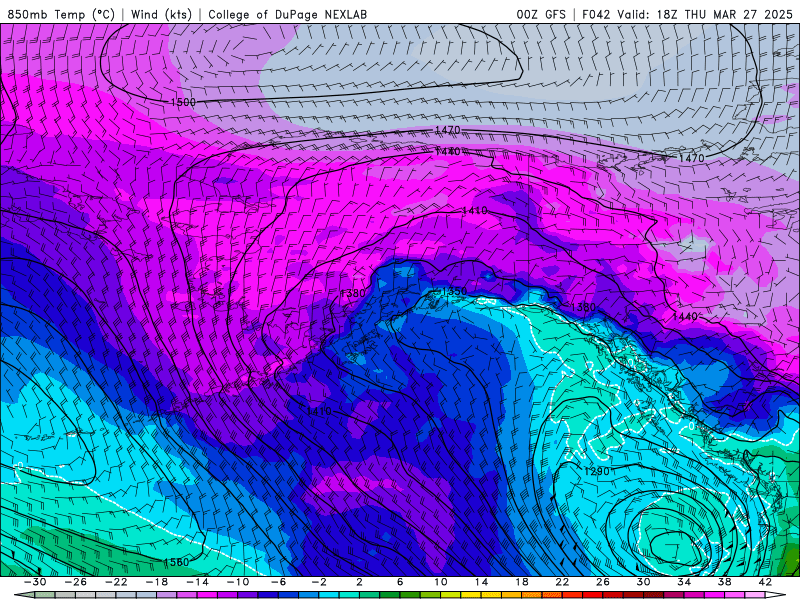Select the '00Z GFS' model run label
Image resolution: width=800 pixels, height=600 pixels.
541,14
